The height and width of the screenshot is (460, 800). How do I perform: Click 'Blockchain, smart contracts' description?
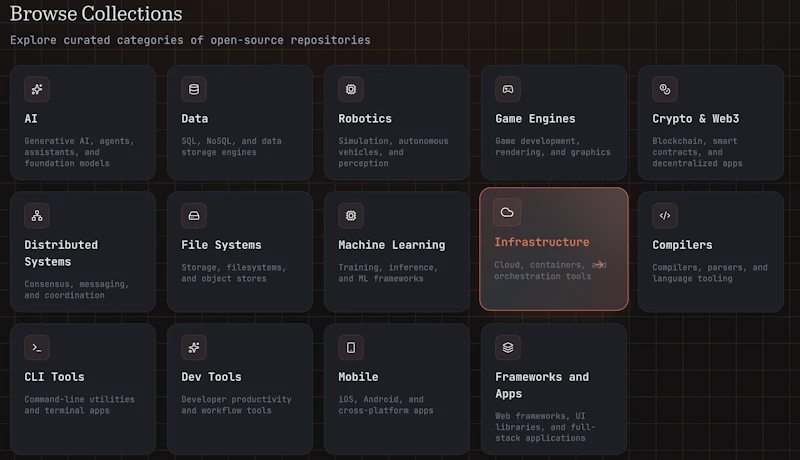coord(697,152)
